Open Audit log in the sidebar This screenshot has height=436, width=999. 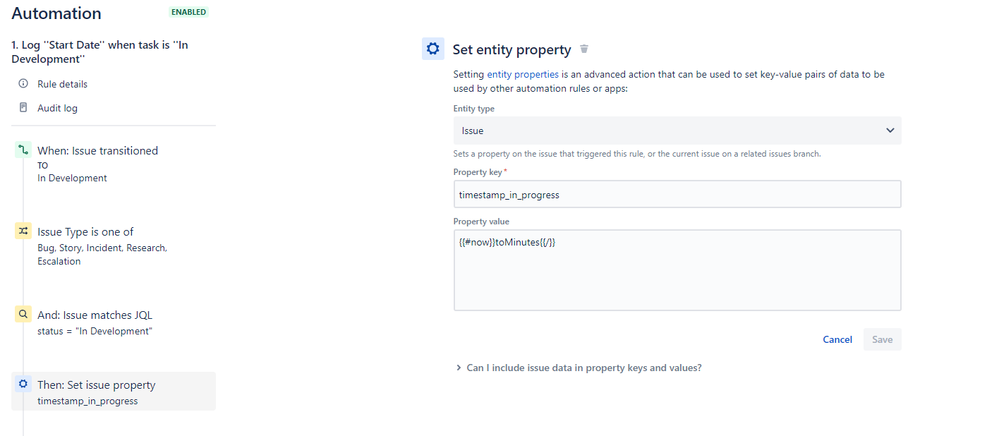(57, 108)
